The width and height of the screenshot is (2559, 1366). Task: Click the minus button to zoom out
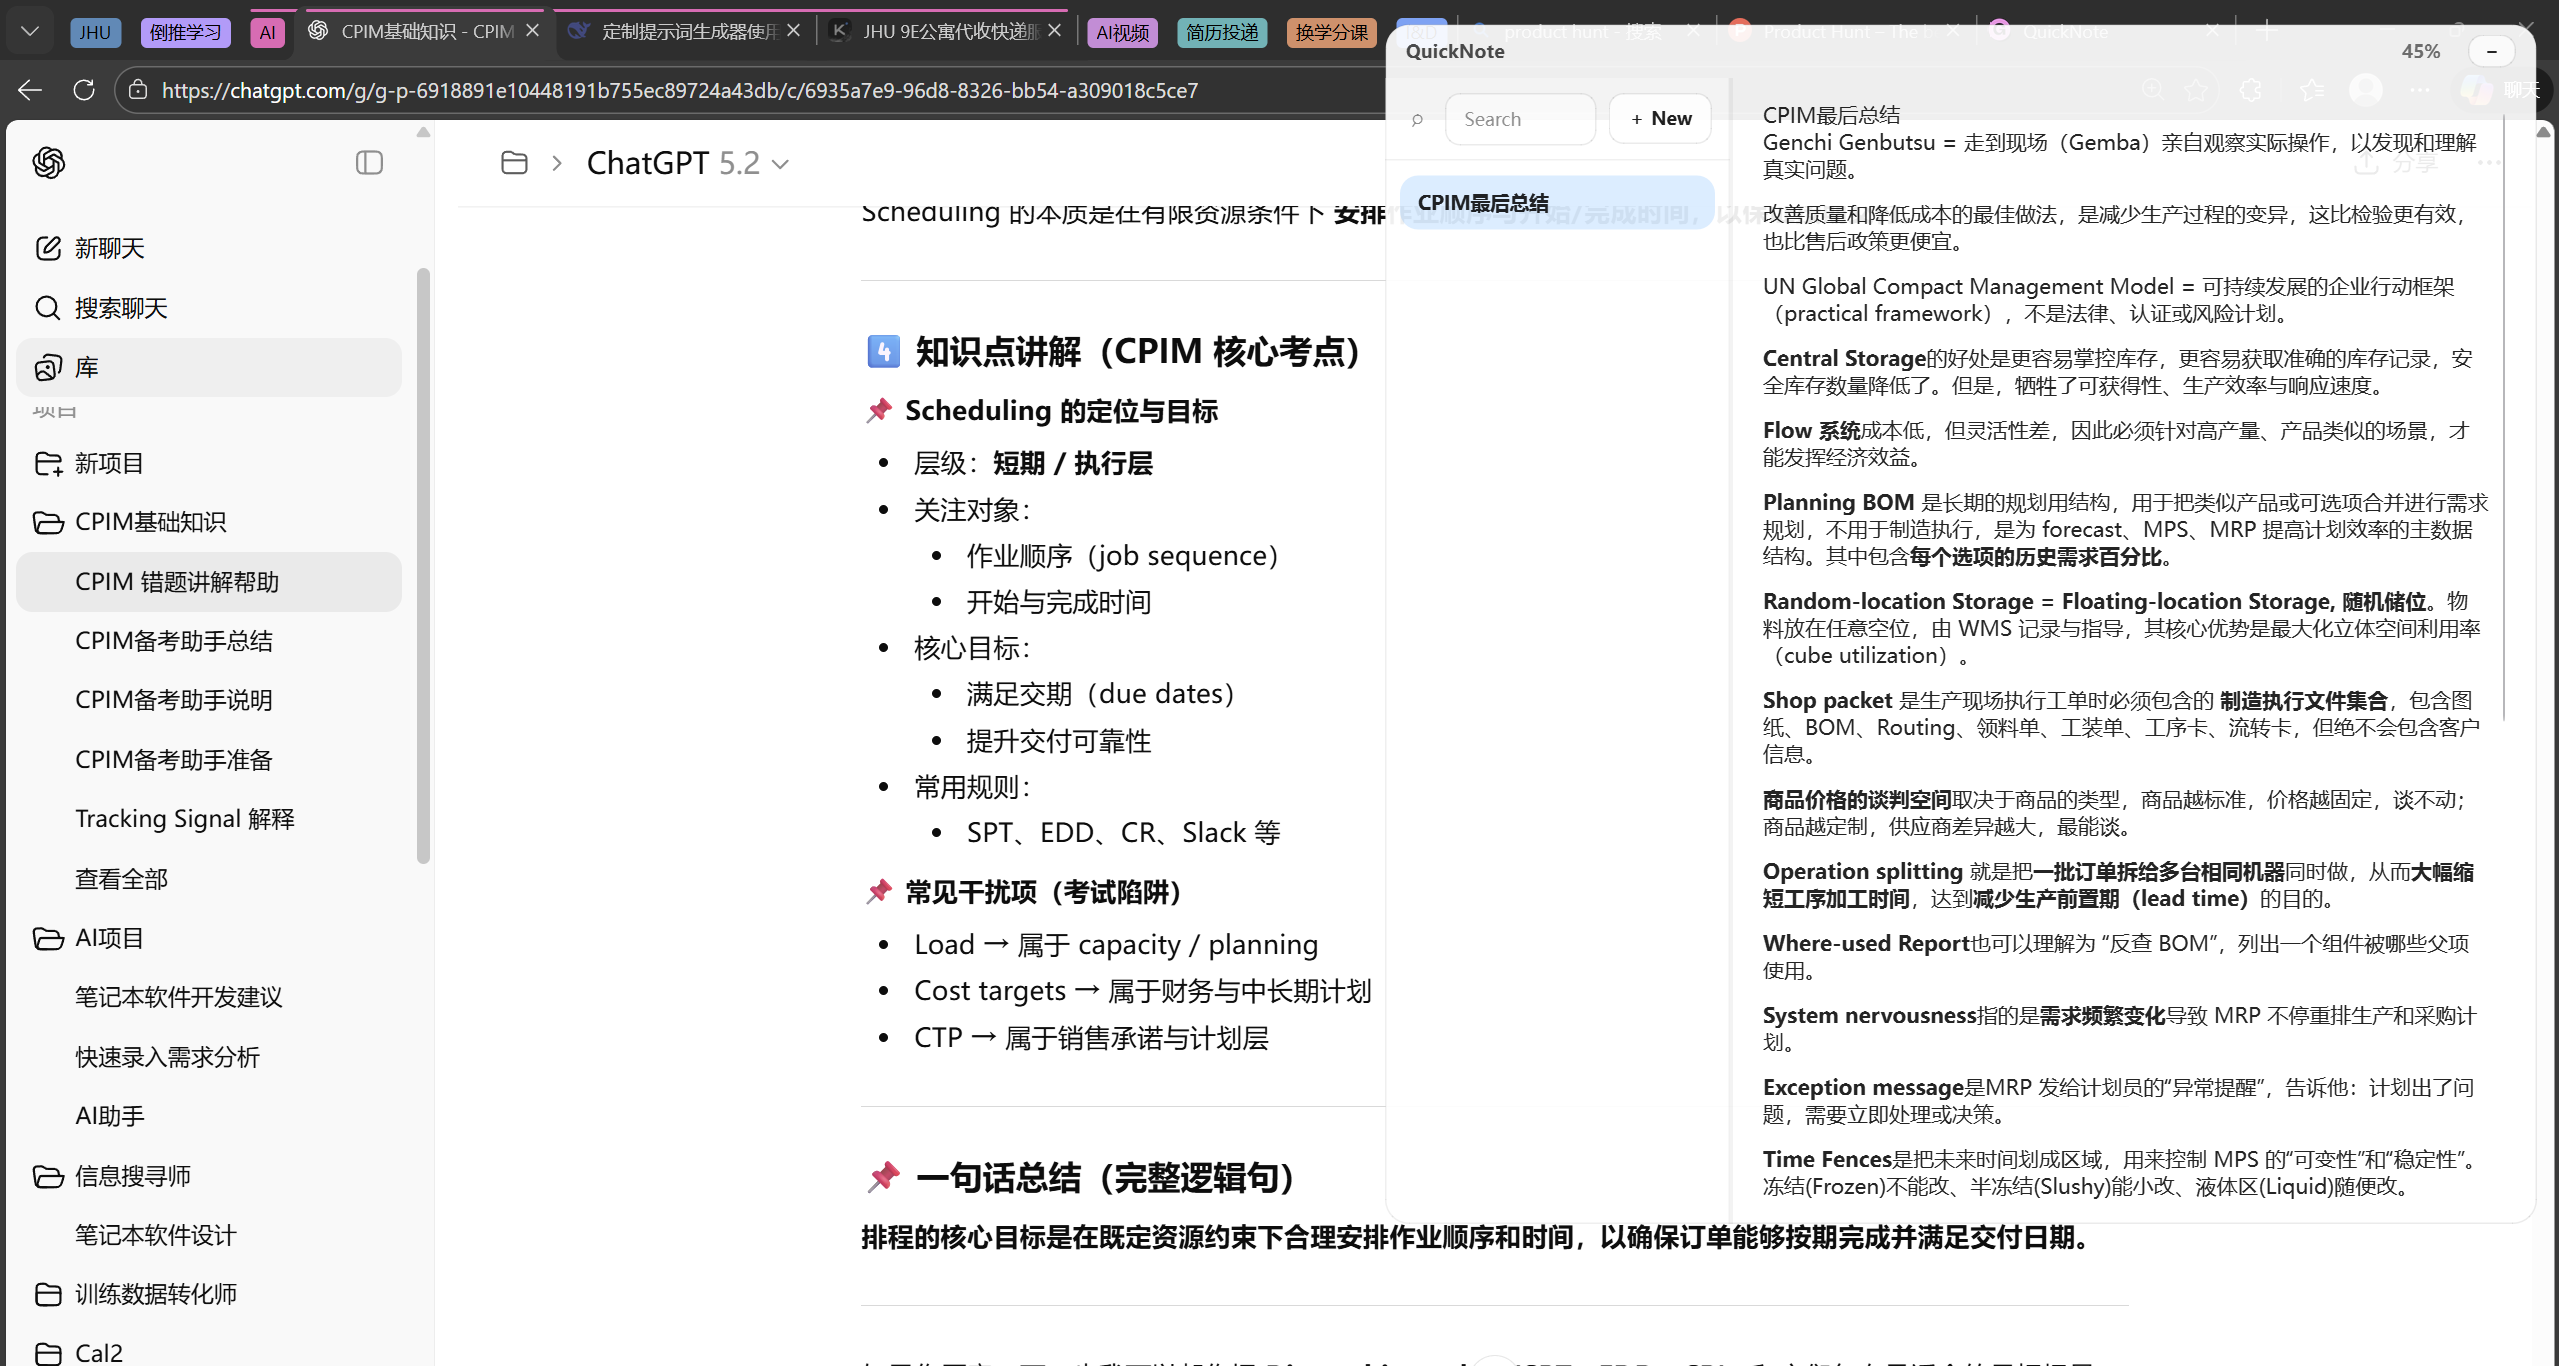(2490, 51)
